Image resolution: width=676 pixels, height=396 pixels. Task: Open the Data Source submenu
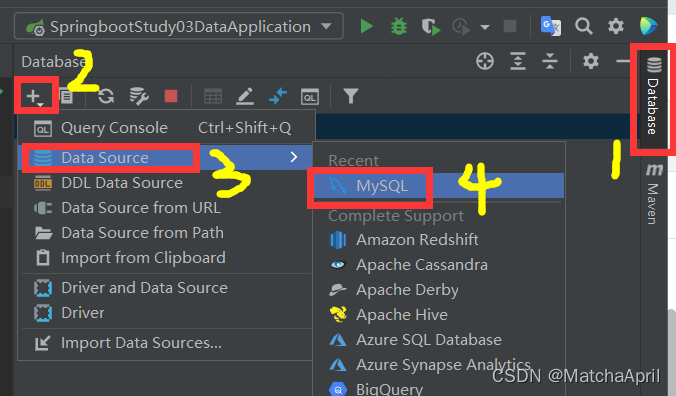point(166,157)
